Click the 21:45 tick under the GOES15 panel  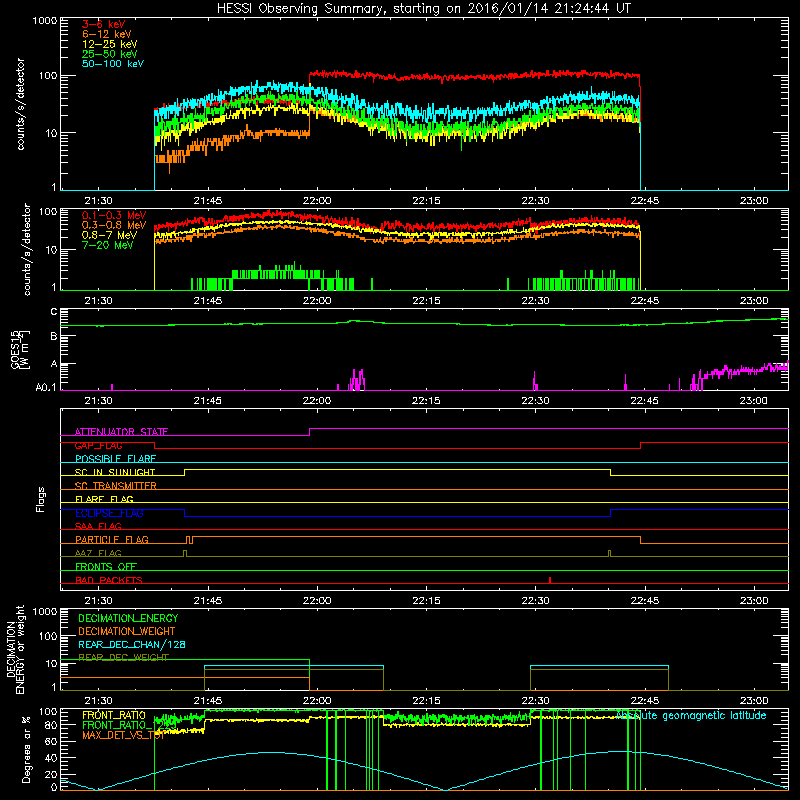(x=208, y=401)
